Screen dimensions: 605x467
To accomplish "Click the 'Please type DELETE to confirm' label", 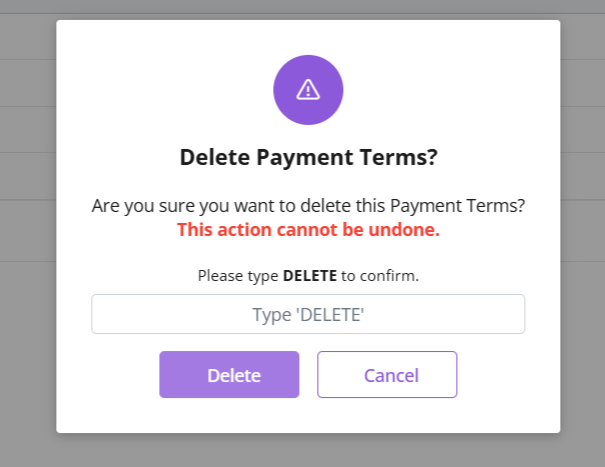I will click(x=308, y=275).
